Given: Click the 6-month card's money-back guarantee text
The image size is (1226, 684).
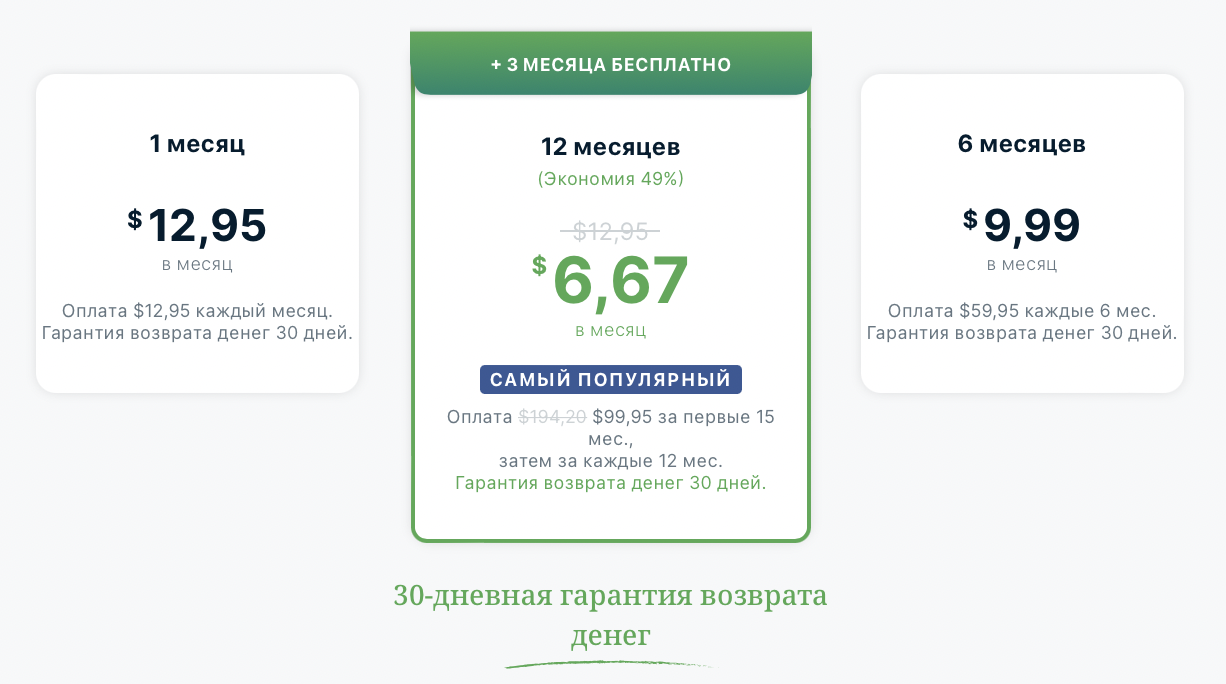Looking at the screenshot, I should pyautogui.click(x=1022, y=332).
